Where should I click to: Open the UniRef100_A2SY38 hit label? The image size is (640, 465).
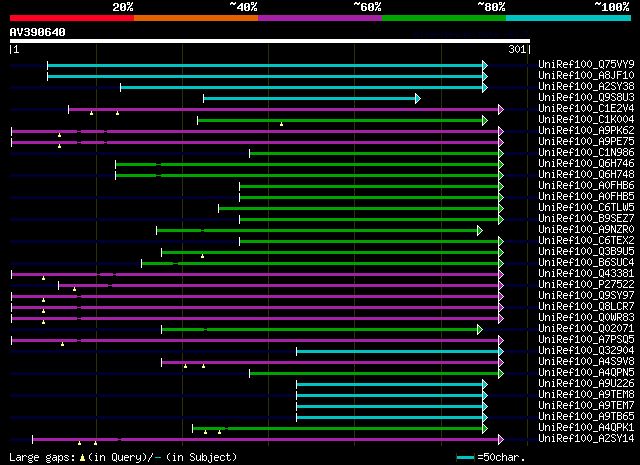click(x=586, y=86)
